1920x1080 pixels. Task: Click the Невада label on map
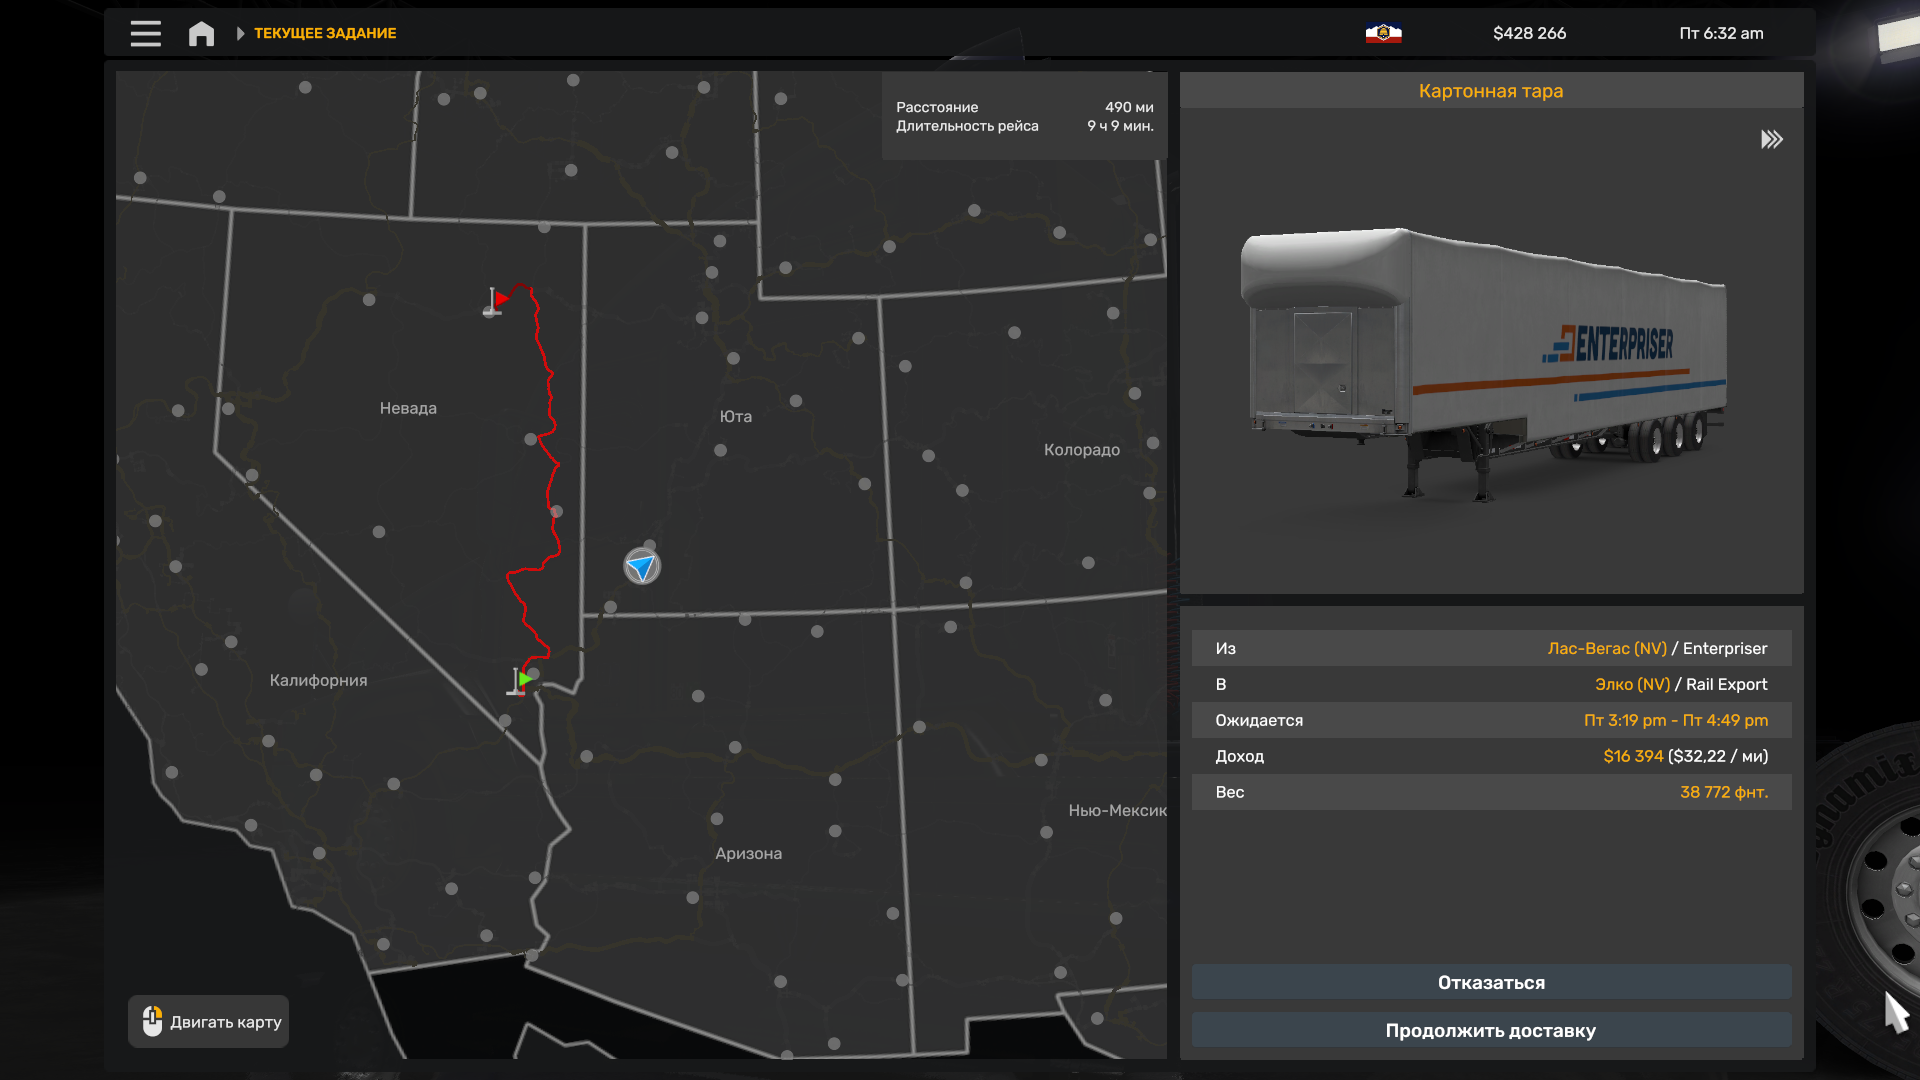pyautogui.click(x=408, y=408)
